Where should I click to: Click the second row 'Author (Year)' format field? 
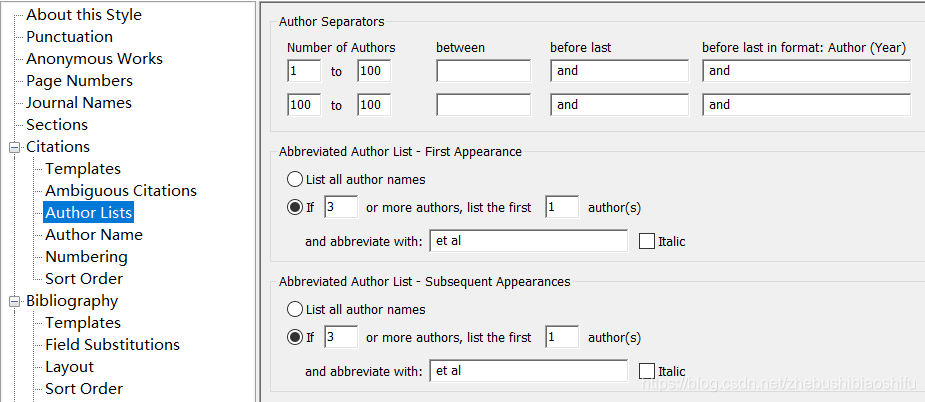[x=806, y=105]
